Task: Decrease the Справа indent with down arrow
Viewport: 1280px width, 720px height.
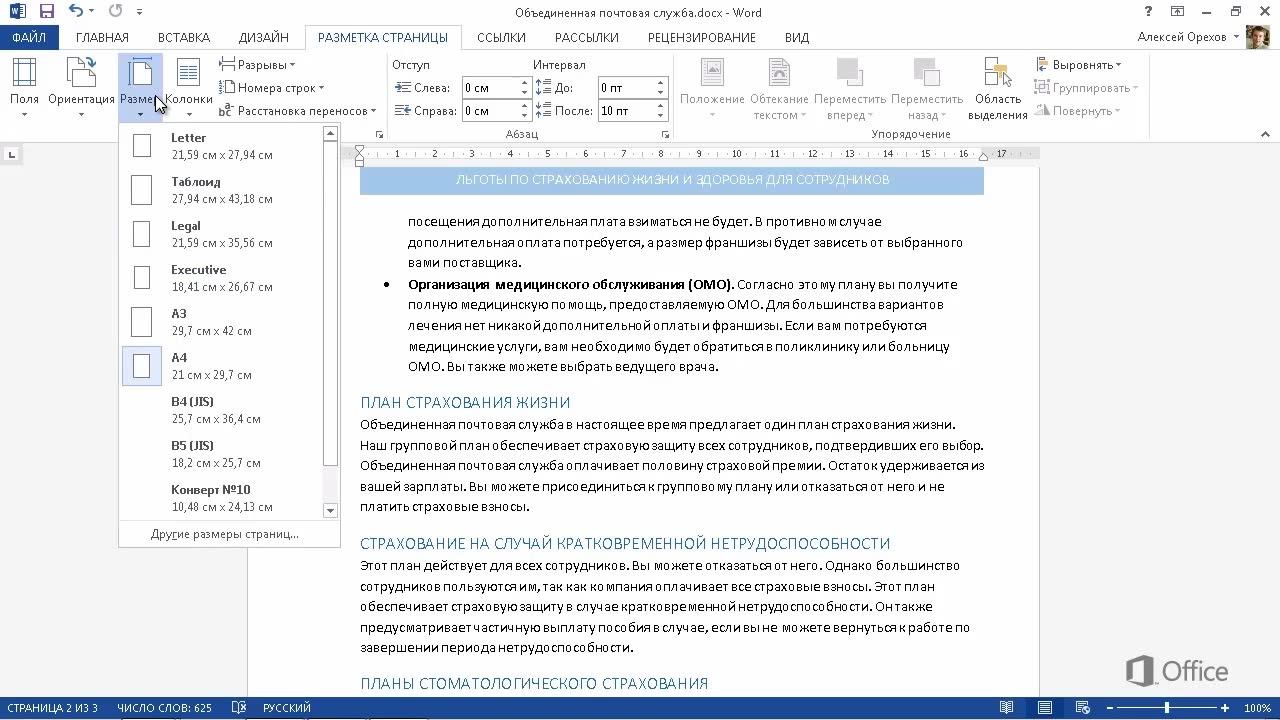Action: coord(524,116)
